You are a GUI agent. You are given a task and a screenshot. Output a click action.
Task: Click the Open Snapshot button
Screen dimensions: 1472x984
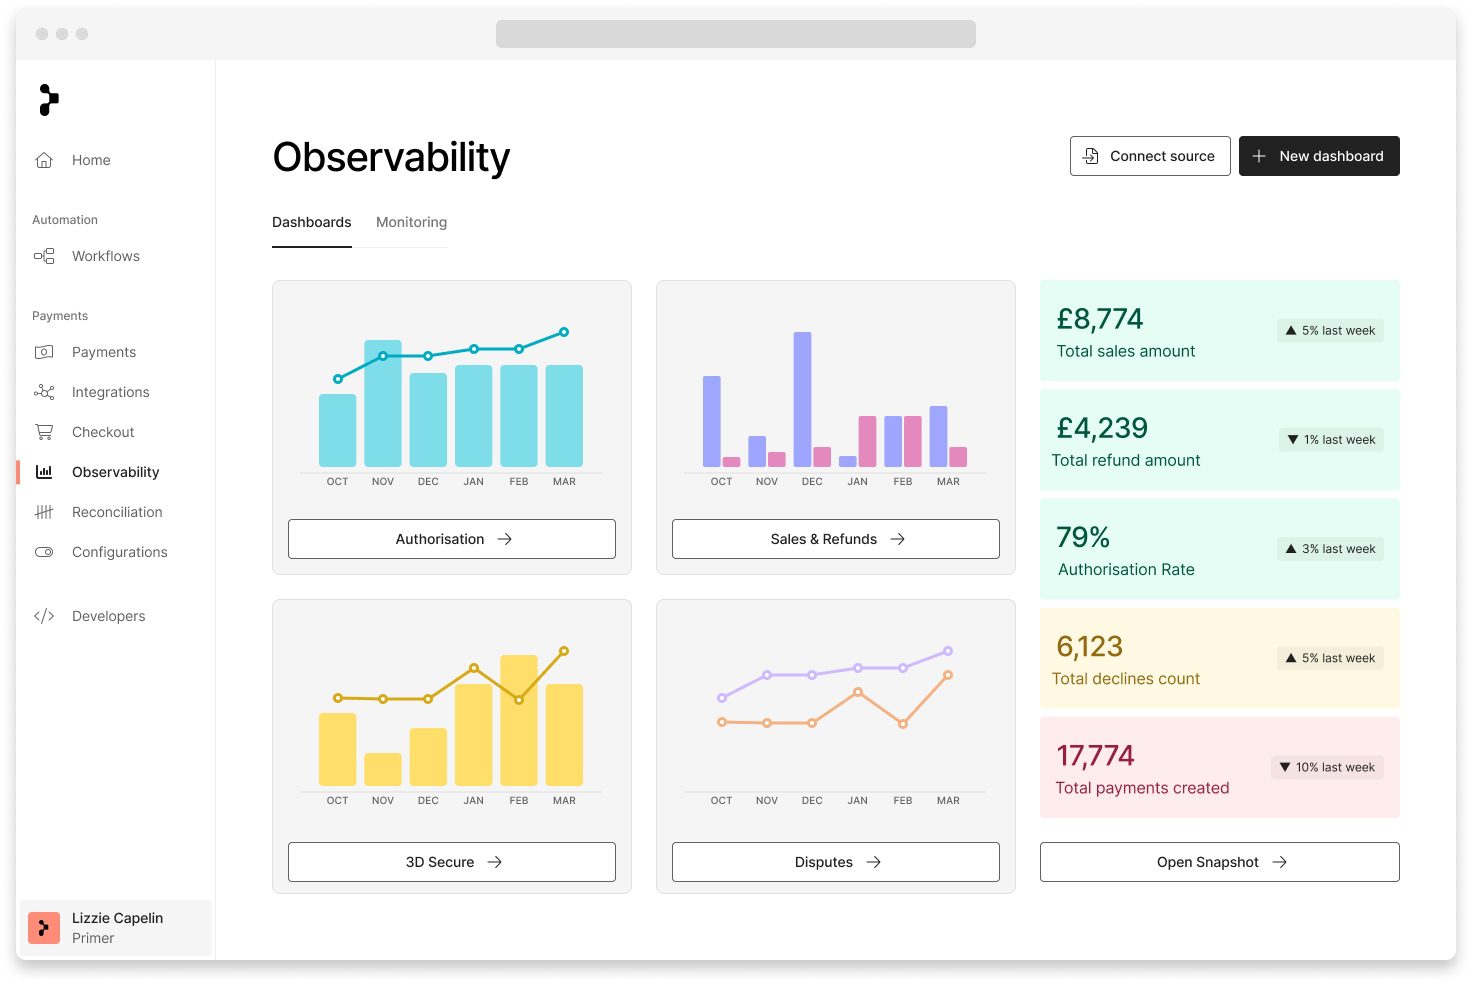[1219, 862]
